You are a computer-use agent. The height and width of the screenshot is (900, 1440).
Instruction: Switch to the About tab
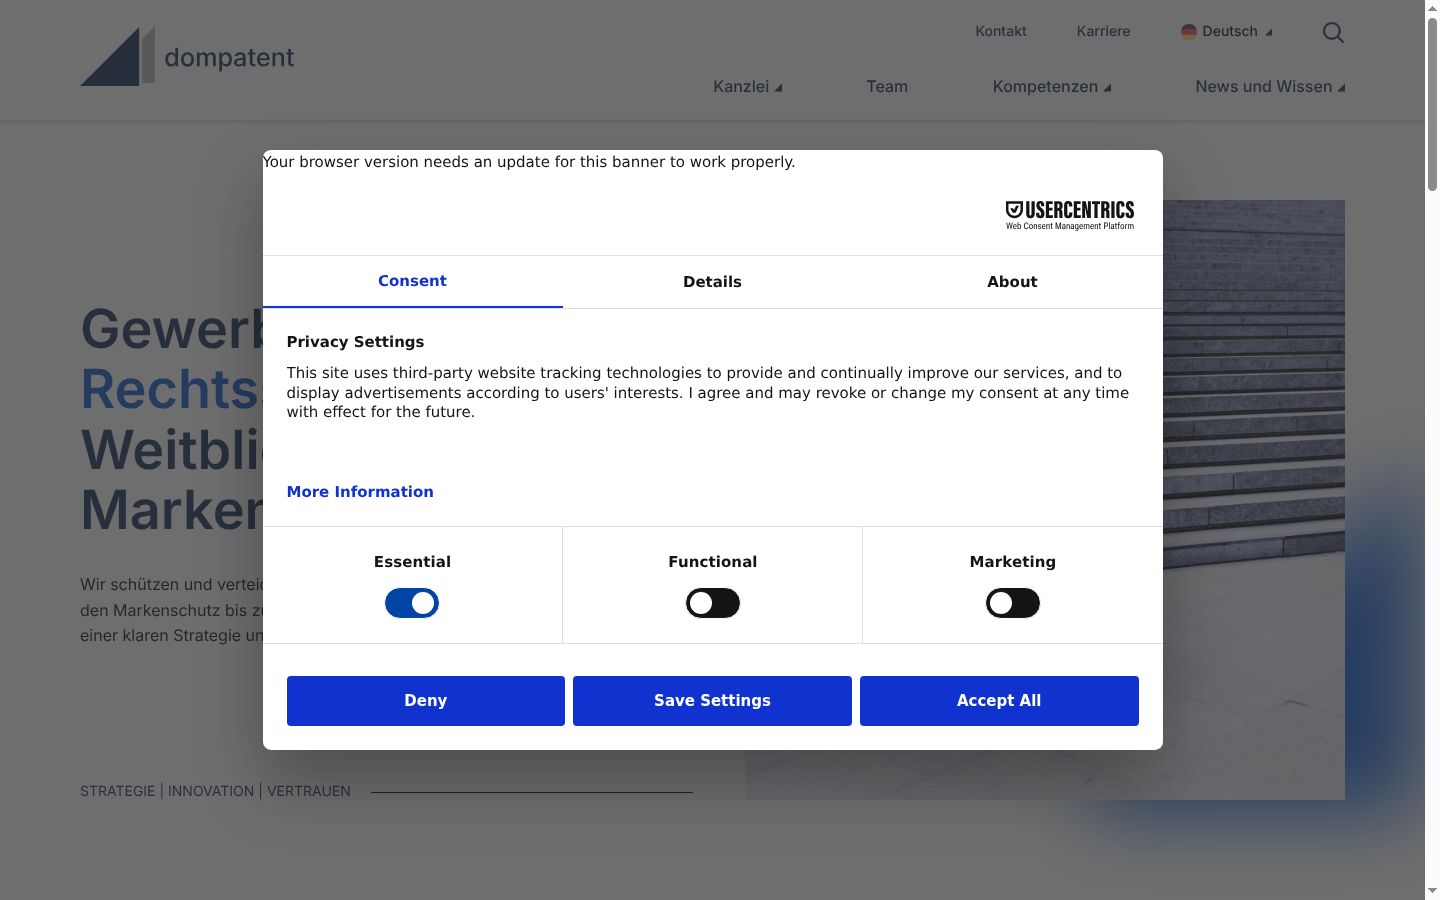[x=1012, y=282]
